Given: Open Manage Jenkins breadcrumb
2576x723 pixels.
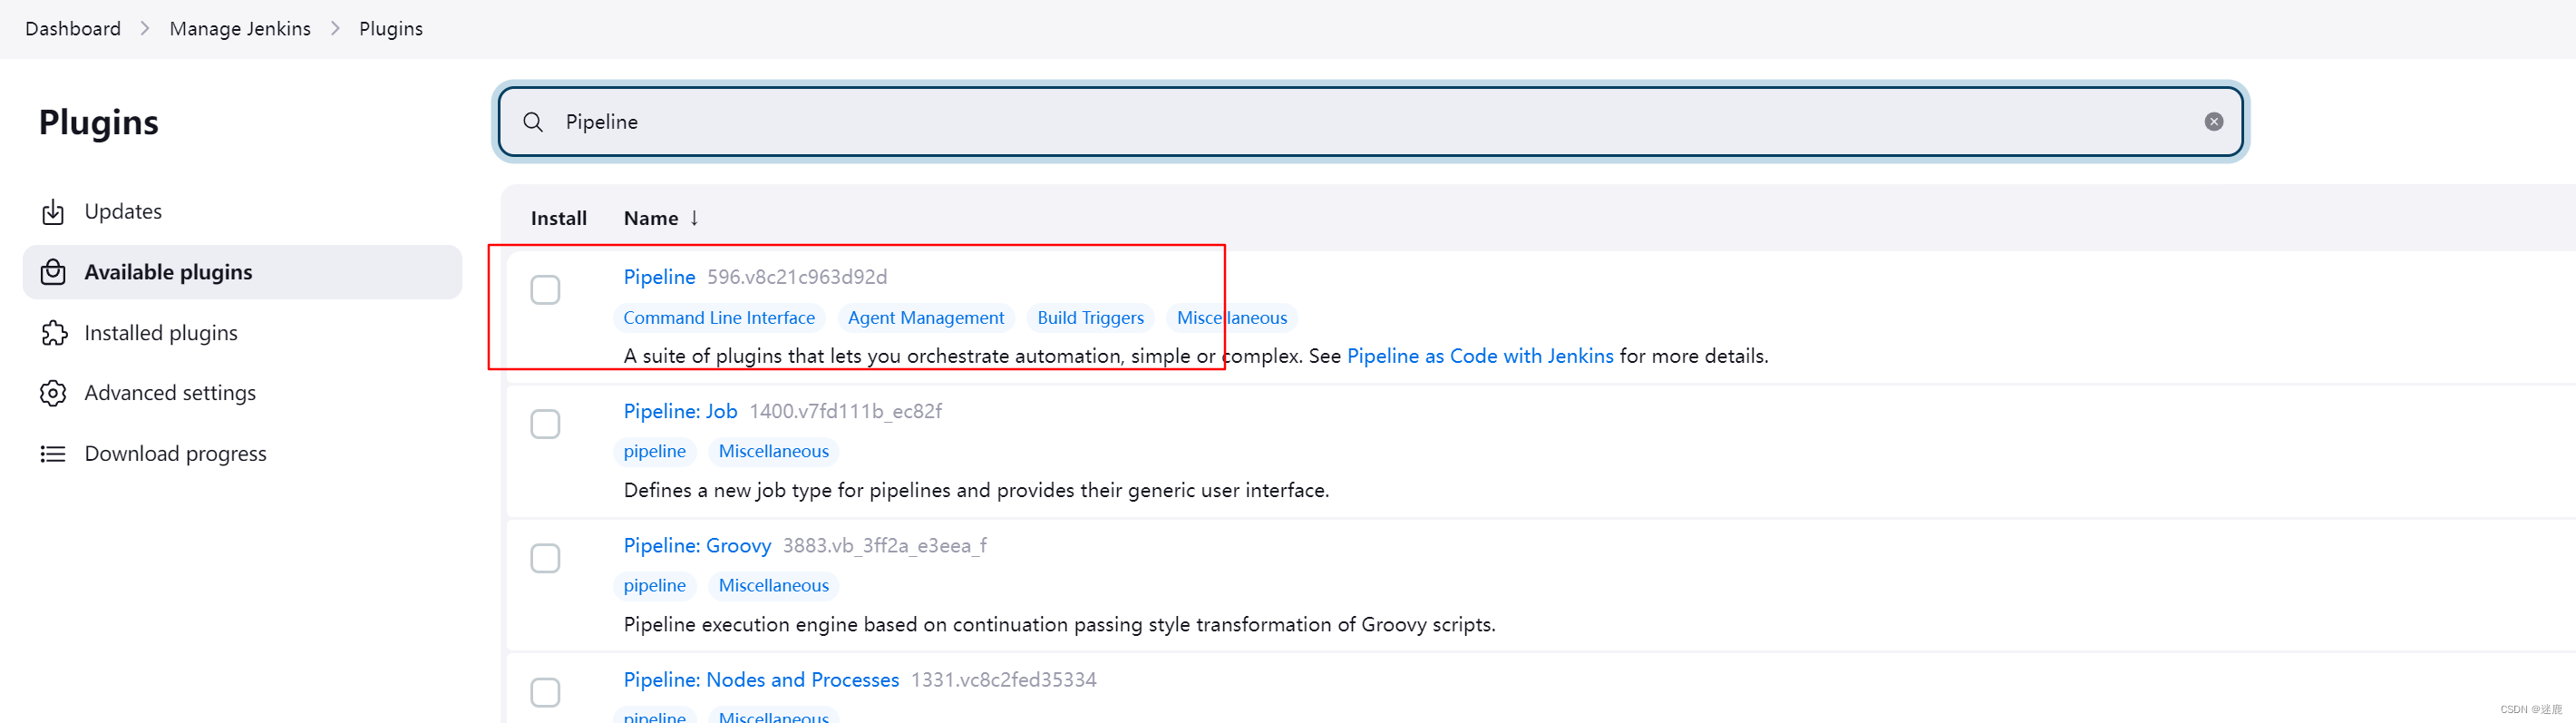Looking at the screenshot, I should tap(240, 29).
